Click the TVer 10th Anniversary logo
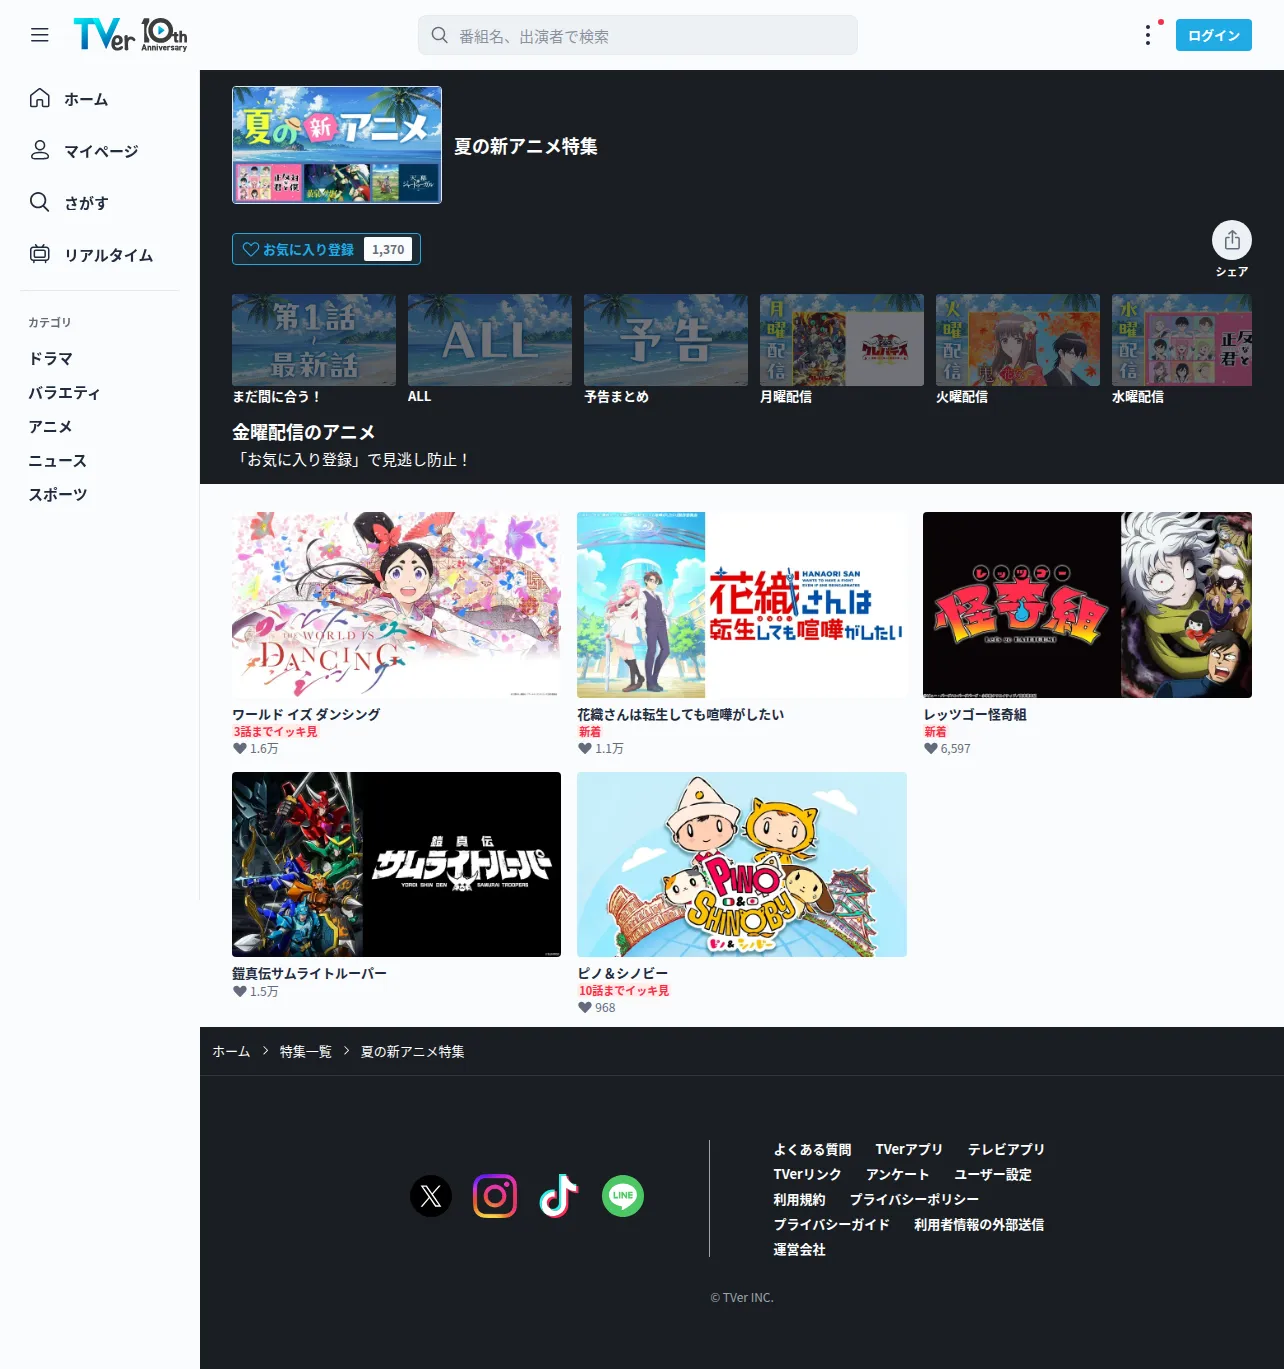Screen dimensions: 1284x1369 point(130,35)
